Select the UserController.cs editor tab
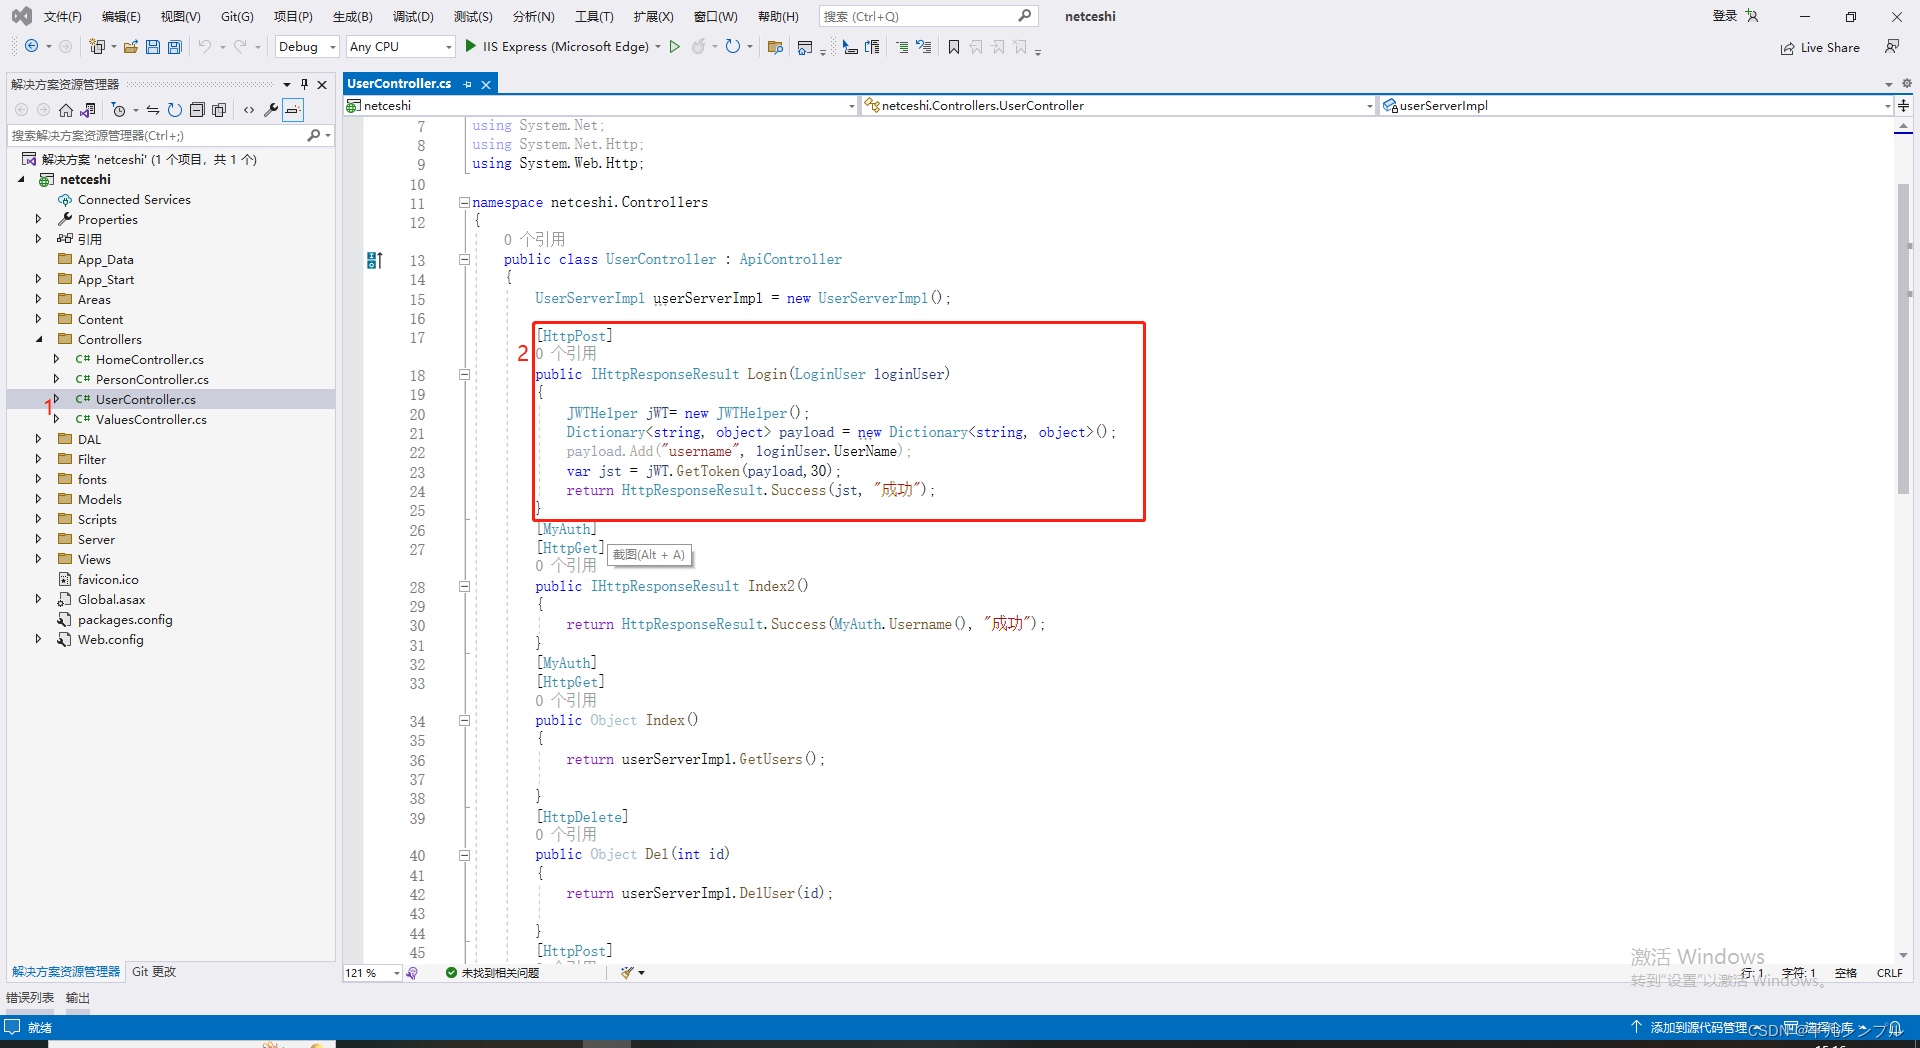The width and height of the screenshot is (1920, 1048). pos(400,83)
